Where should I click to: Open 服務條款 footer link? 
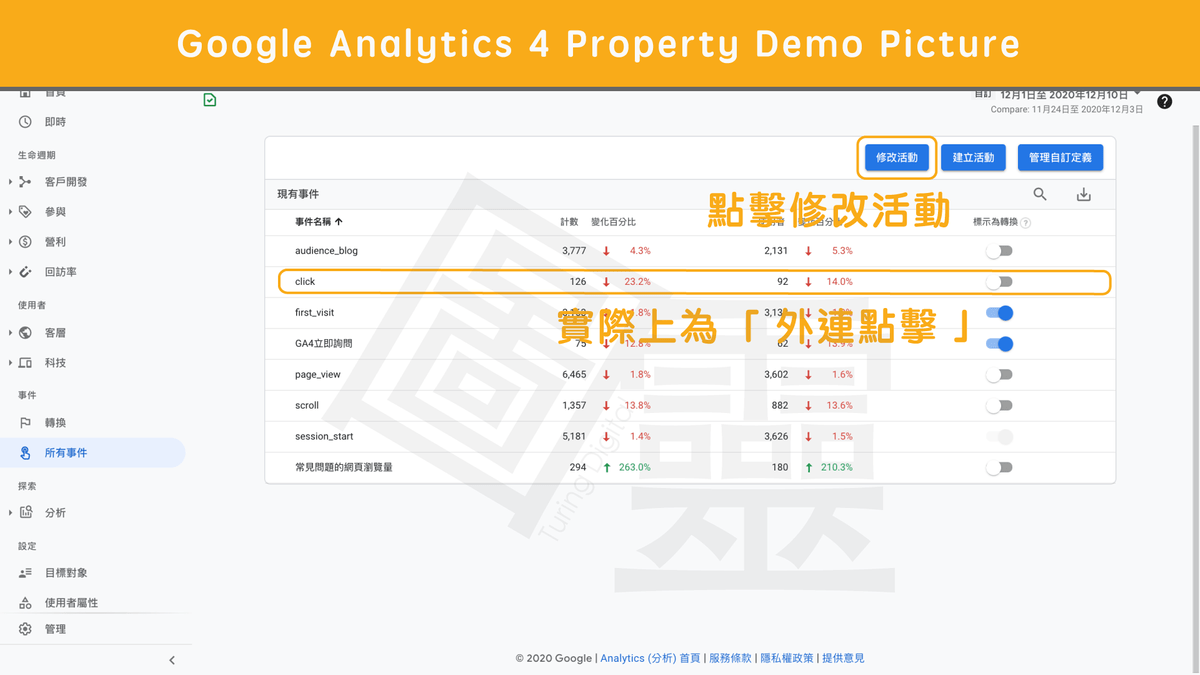pos(729,658)
